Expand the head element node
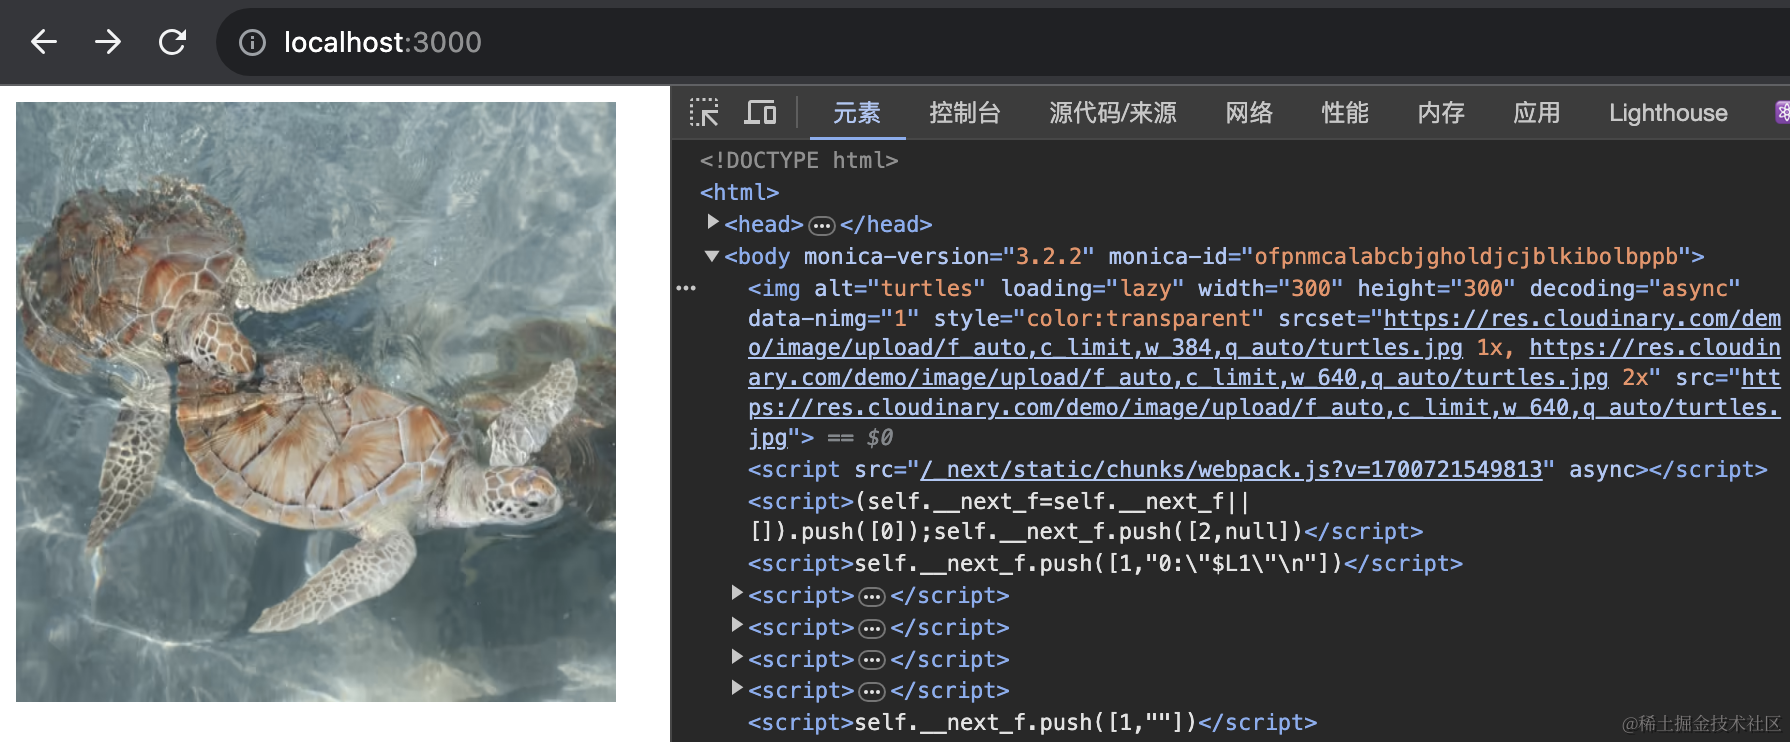The width and height of the screenshot is (1790, 742). click(713, 222)
